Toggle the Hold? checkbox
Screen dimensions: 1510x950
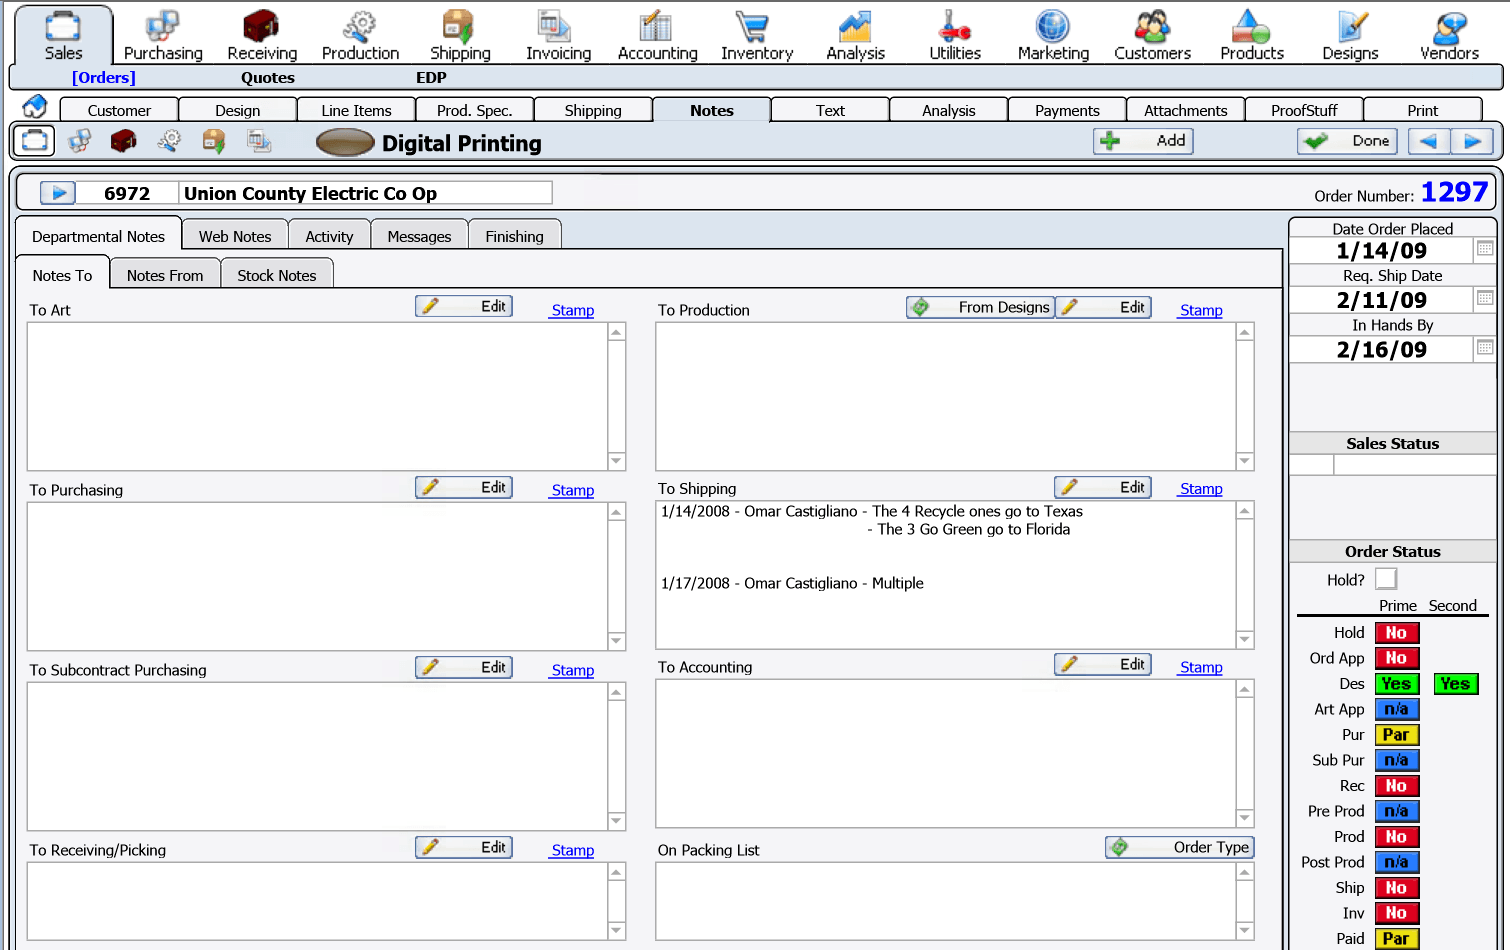[1386, 579]
